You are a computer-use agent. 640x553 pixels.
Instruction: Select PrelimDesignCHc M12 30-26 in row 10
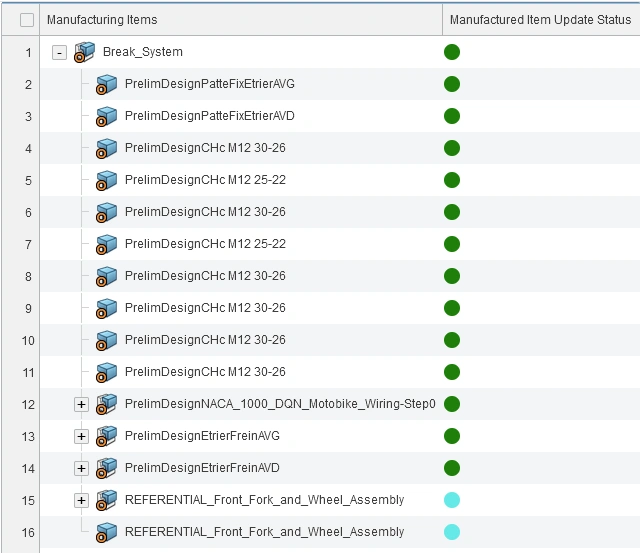coord(205,340)
